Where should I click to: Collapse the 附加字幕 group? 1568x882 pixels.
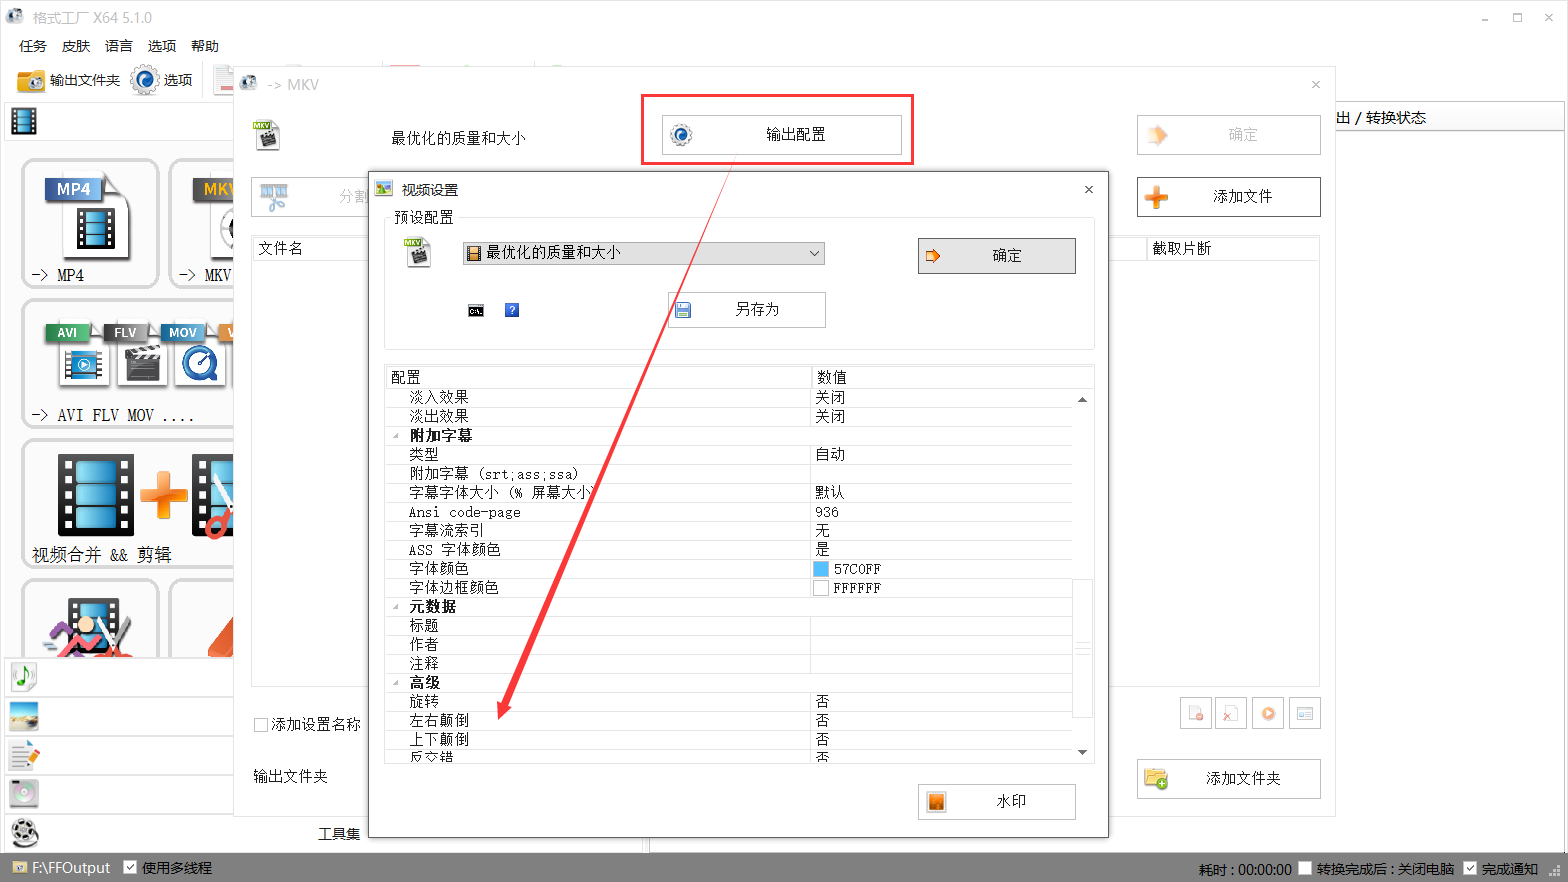tap(396, 436)
